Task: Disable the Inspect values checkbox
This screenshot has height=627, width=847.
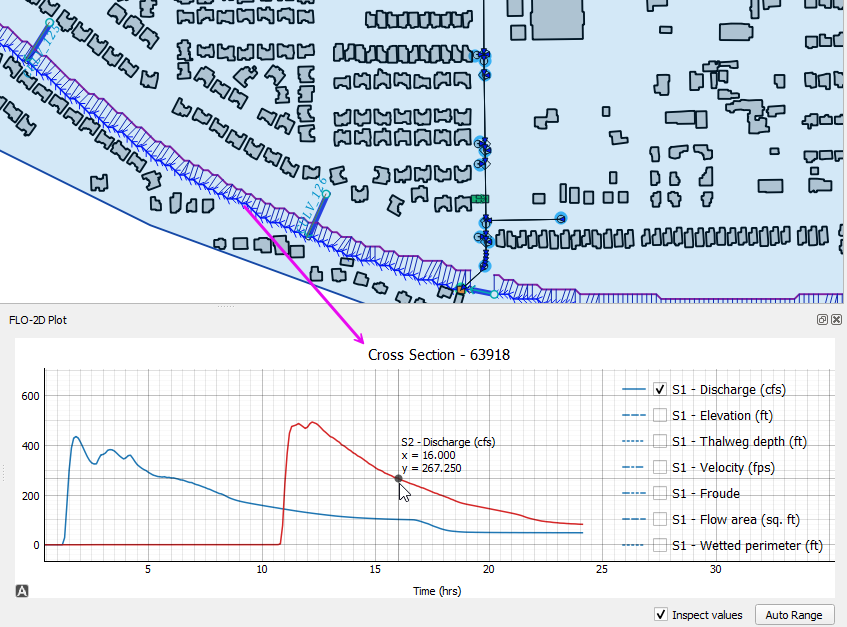Action: click(x=660, y=614)
